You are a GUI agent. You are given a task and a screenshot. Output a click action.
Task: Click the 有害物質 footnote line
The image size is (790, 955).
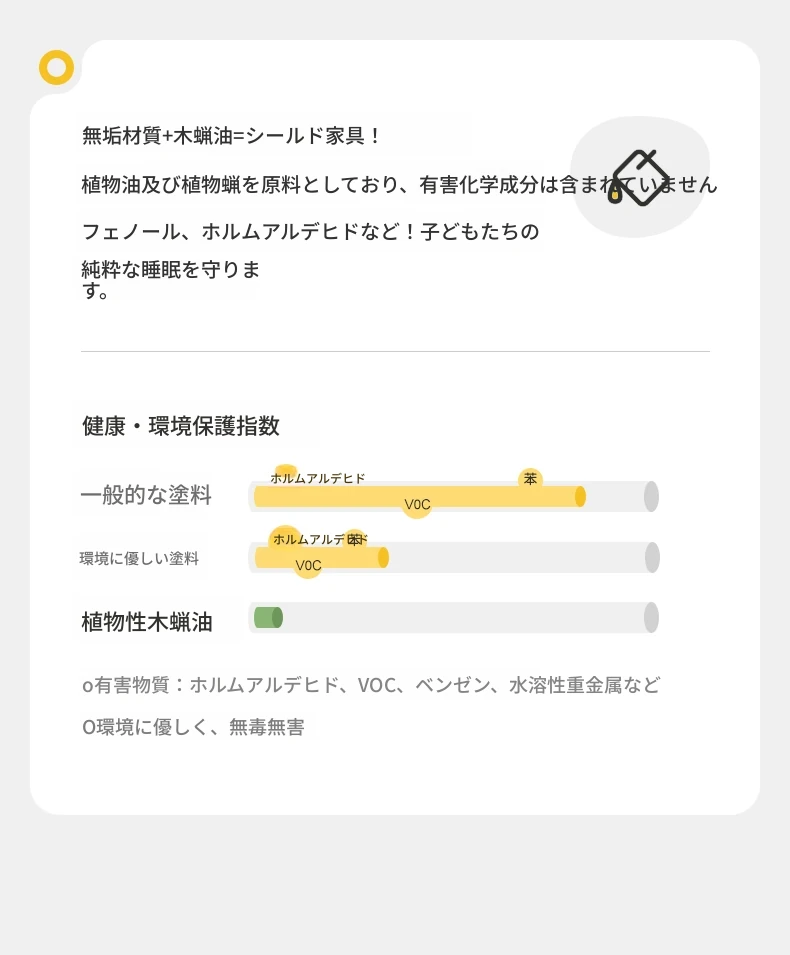click(x=371, y=685)
